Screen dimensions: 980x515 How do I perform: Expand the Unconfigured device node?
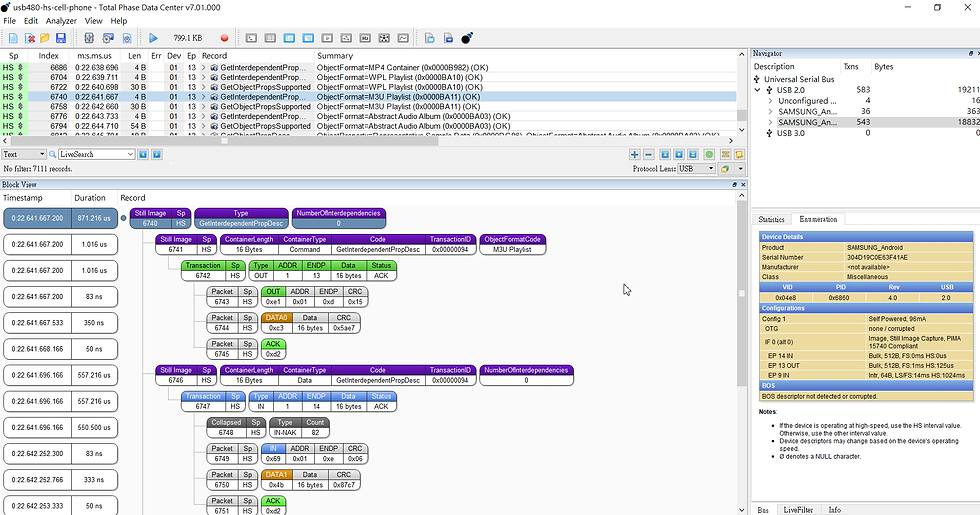[x=770, y=101]
